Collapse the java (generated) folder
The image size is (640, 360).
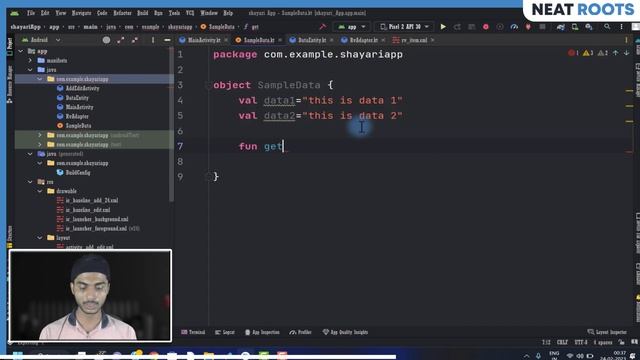30,154
